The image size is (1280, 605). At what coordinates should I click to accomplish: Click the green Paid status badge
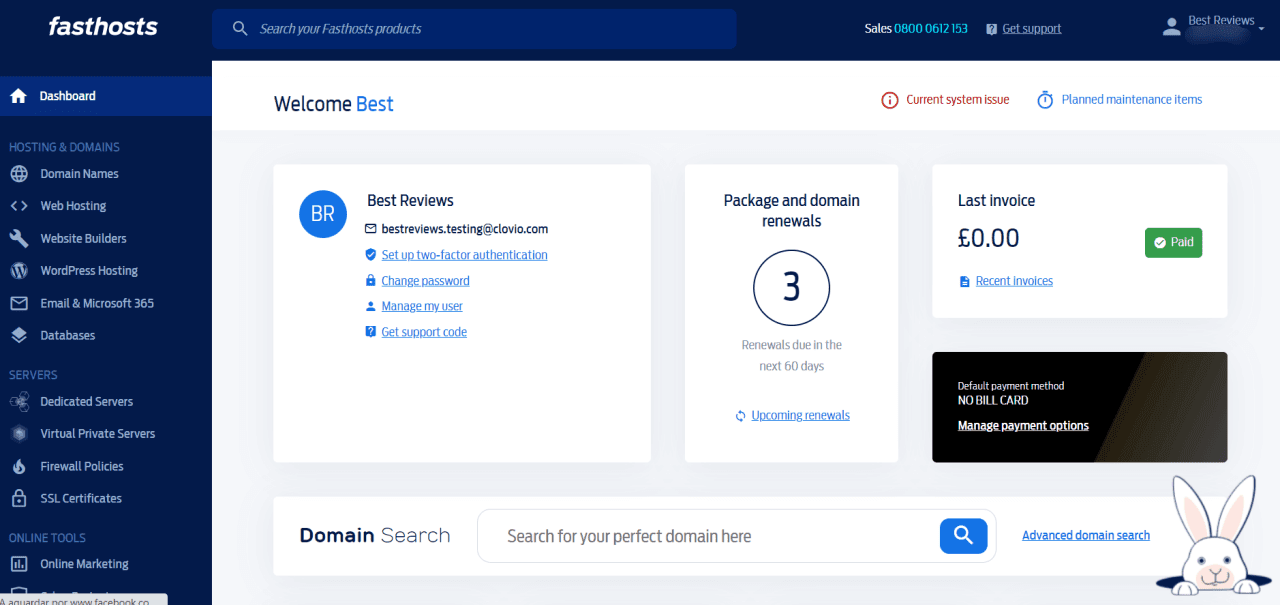(1173, 243)
